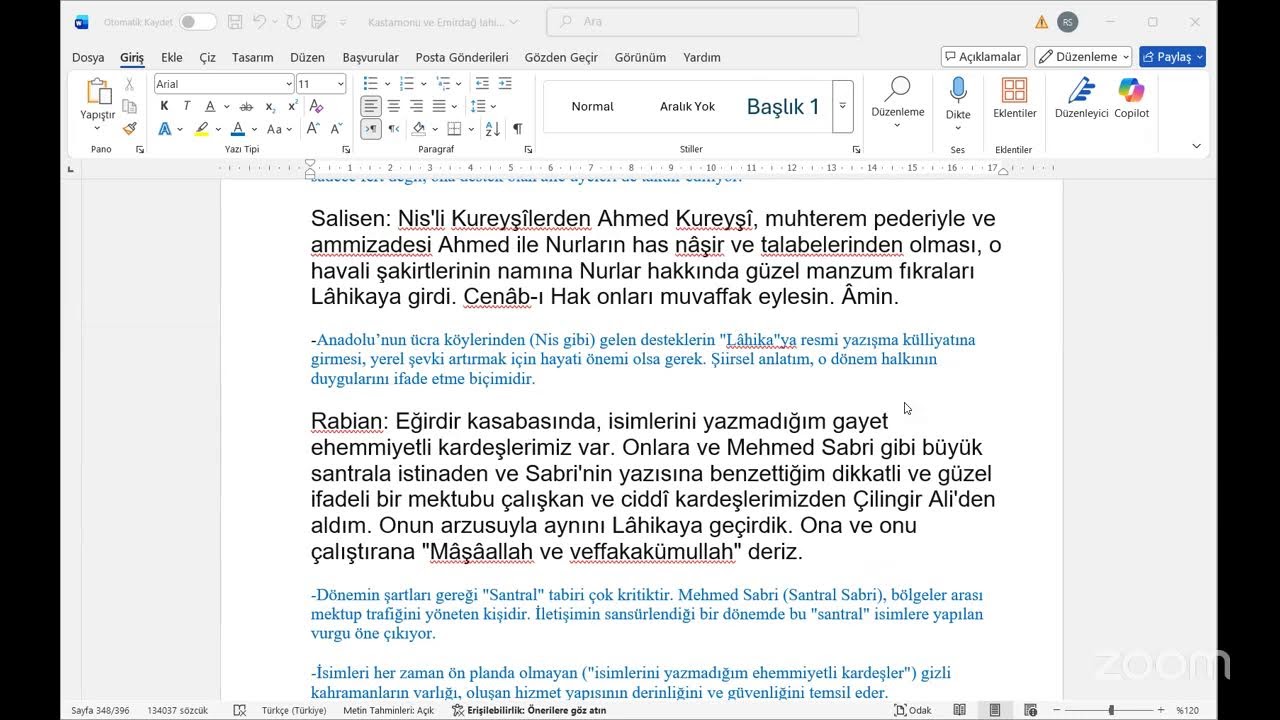Open the warning alert icon in title bar
The width and height of the screenshot is (1280, 720).
[x=1042, y=22]
